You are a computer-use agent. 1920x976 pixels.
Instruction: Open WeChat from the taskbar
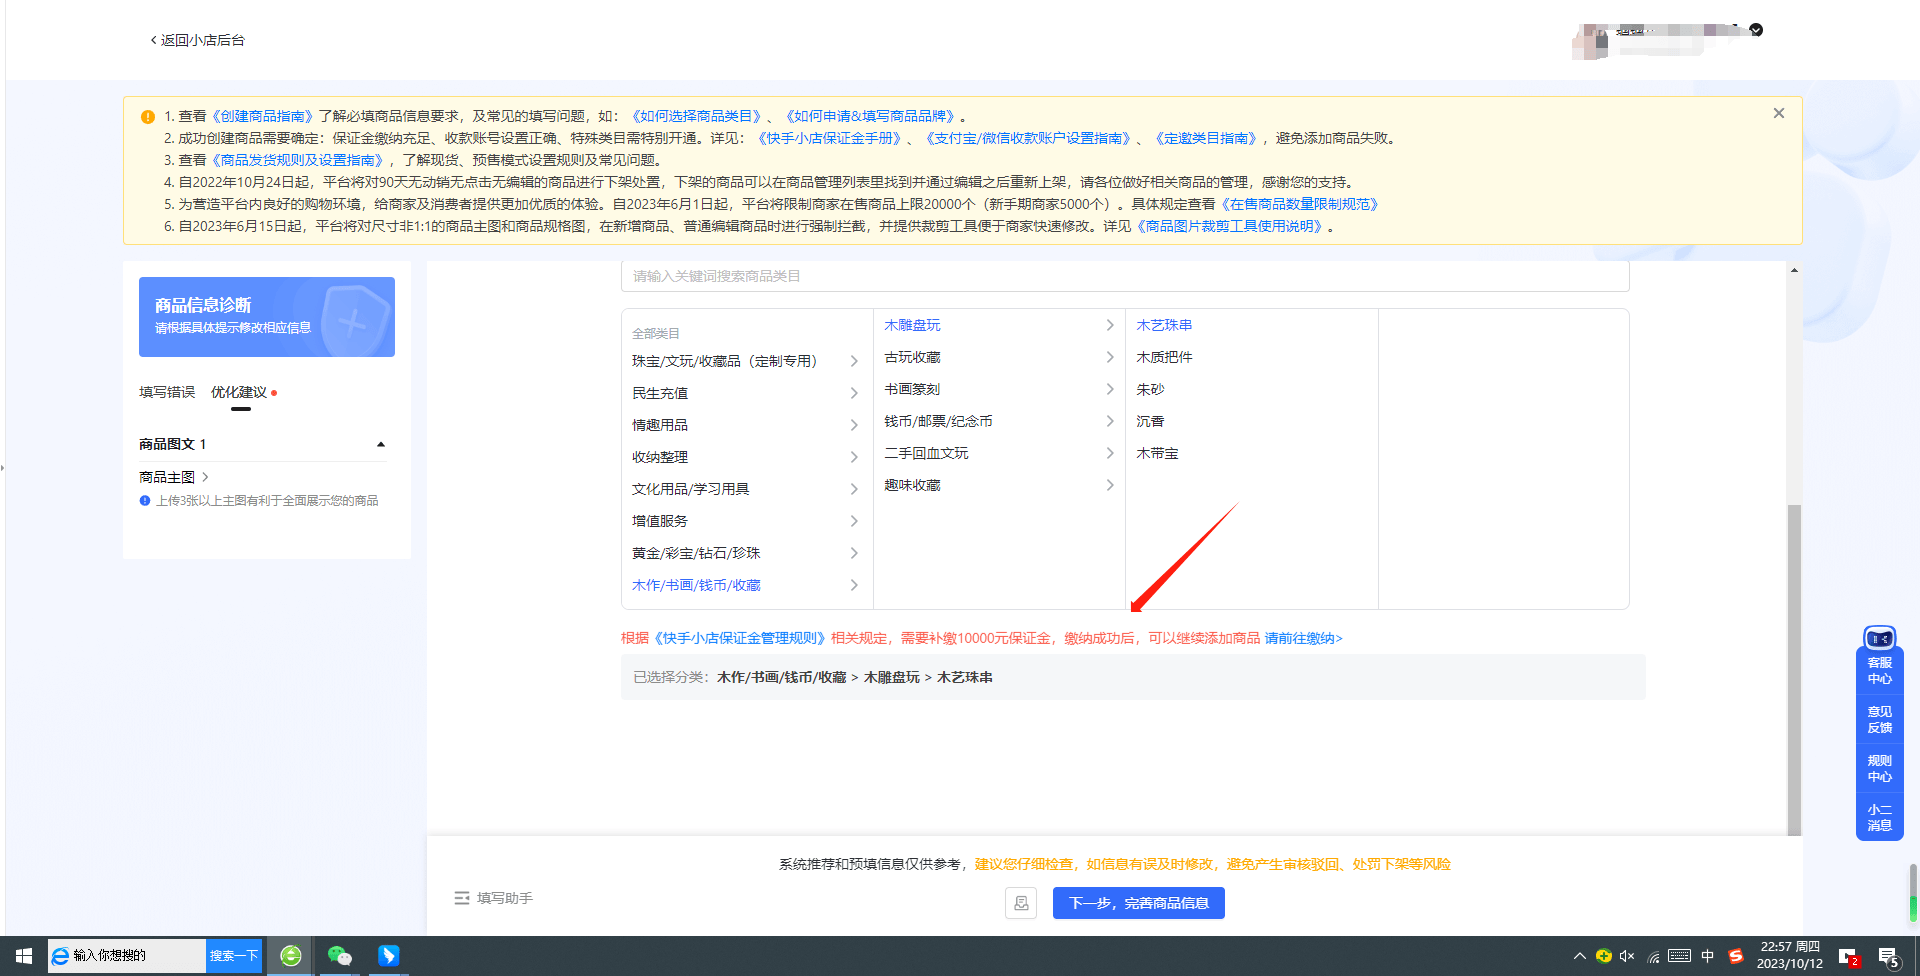(x=339, y=955)
